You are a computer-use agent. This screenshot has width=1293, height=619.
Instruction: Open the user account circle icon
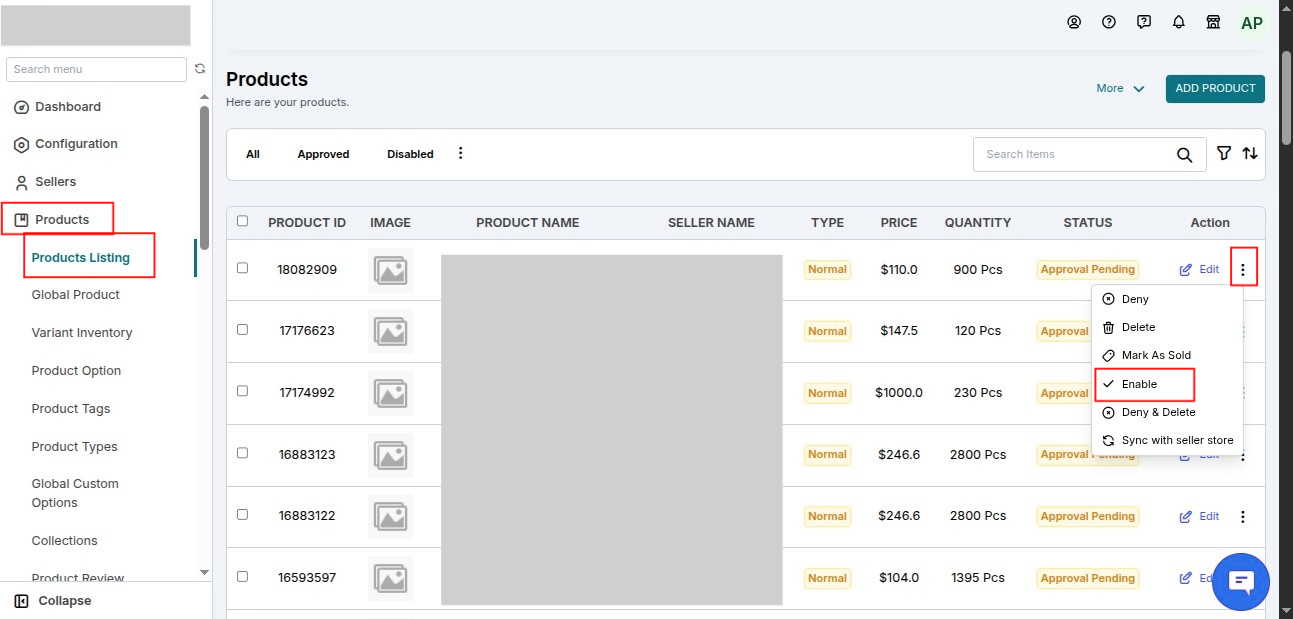click(1074, 22)
